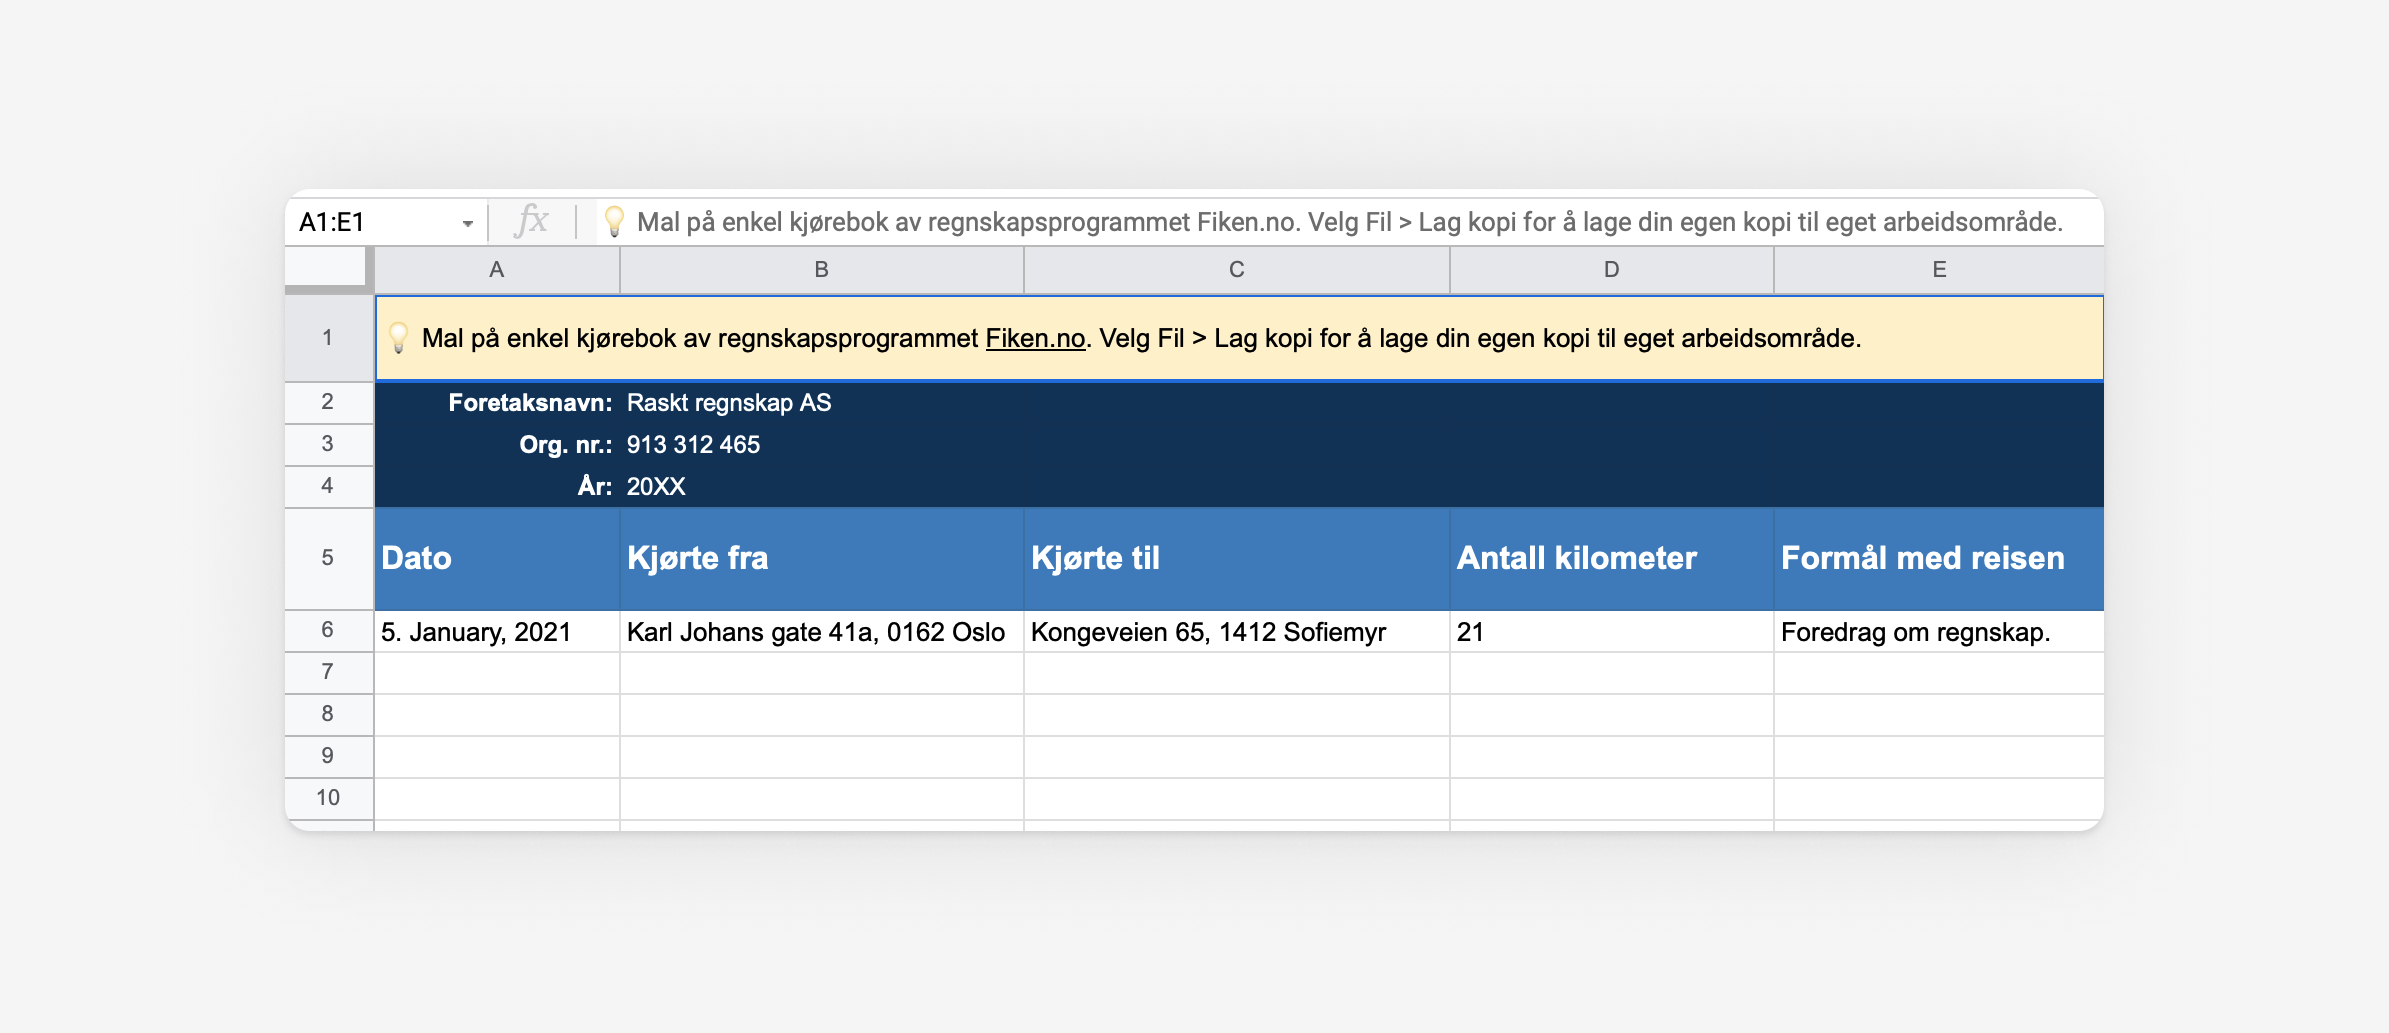Open the Fiken.no hyperlink
Image resolution: width=2389 pixels, height=1033 pixels.
pyautogui.click(x=1034, y=338)
